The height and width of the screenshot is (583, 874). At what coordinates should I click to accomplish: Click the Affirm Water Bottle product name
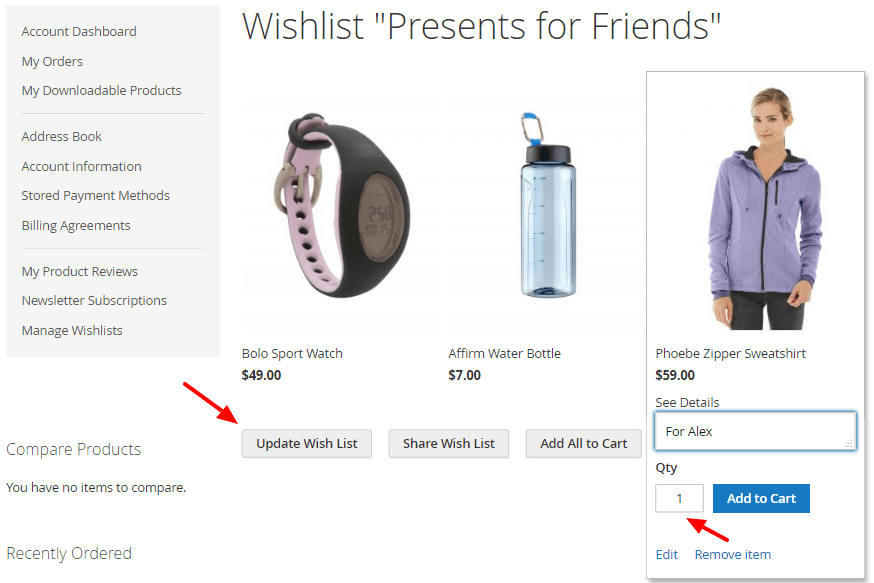coord(504,353)
